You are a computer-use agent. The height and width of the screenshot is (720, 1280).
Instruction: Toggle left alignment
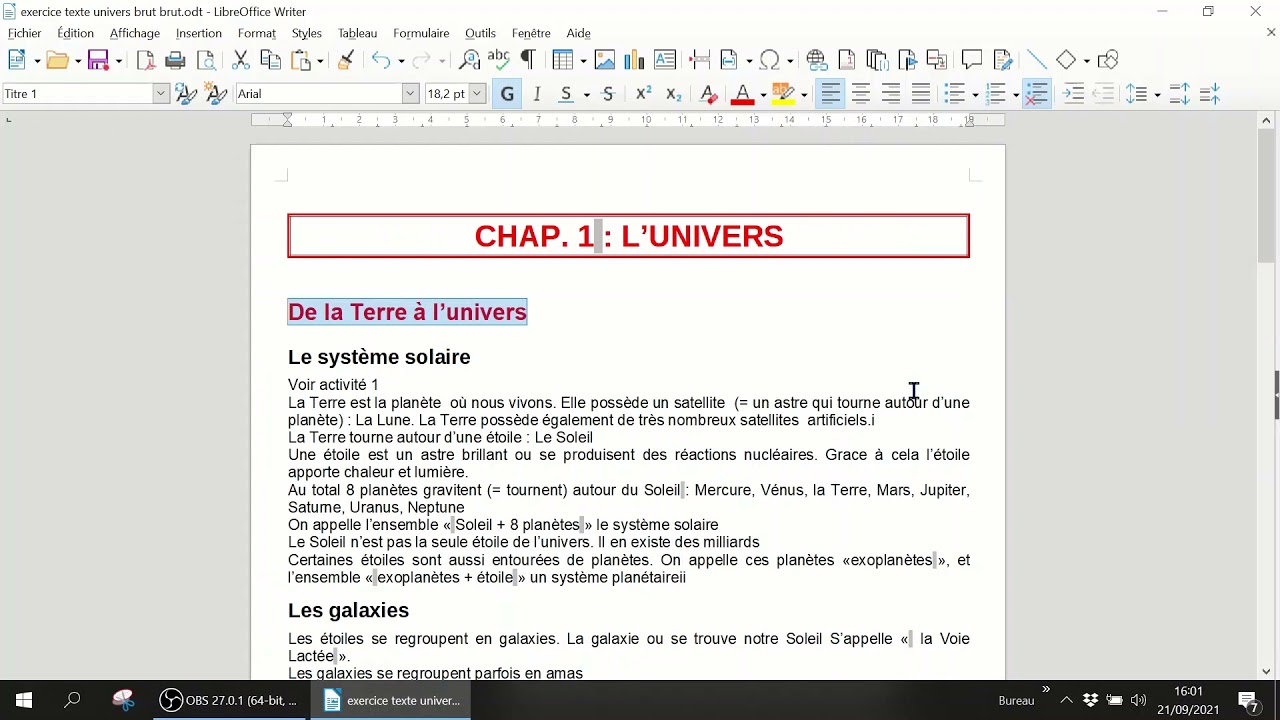830,94
